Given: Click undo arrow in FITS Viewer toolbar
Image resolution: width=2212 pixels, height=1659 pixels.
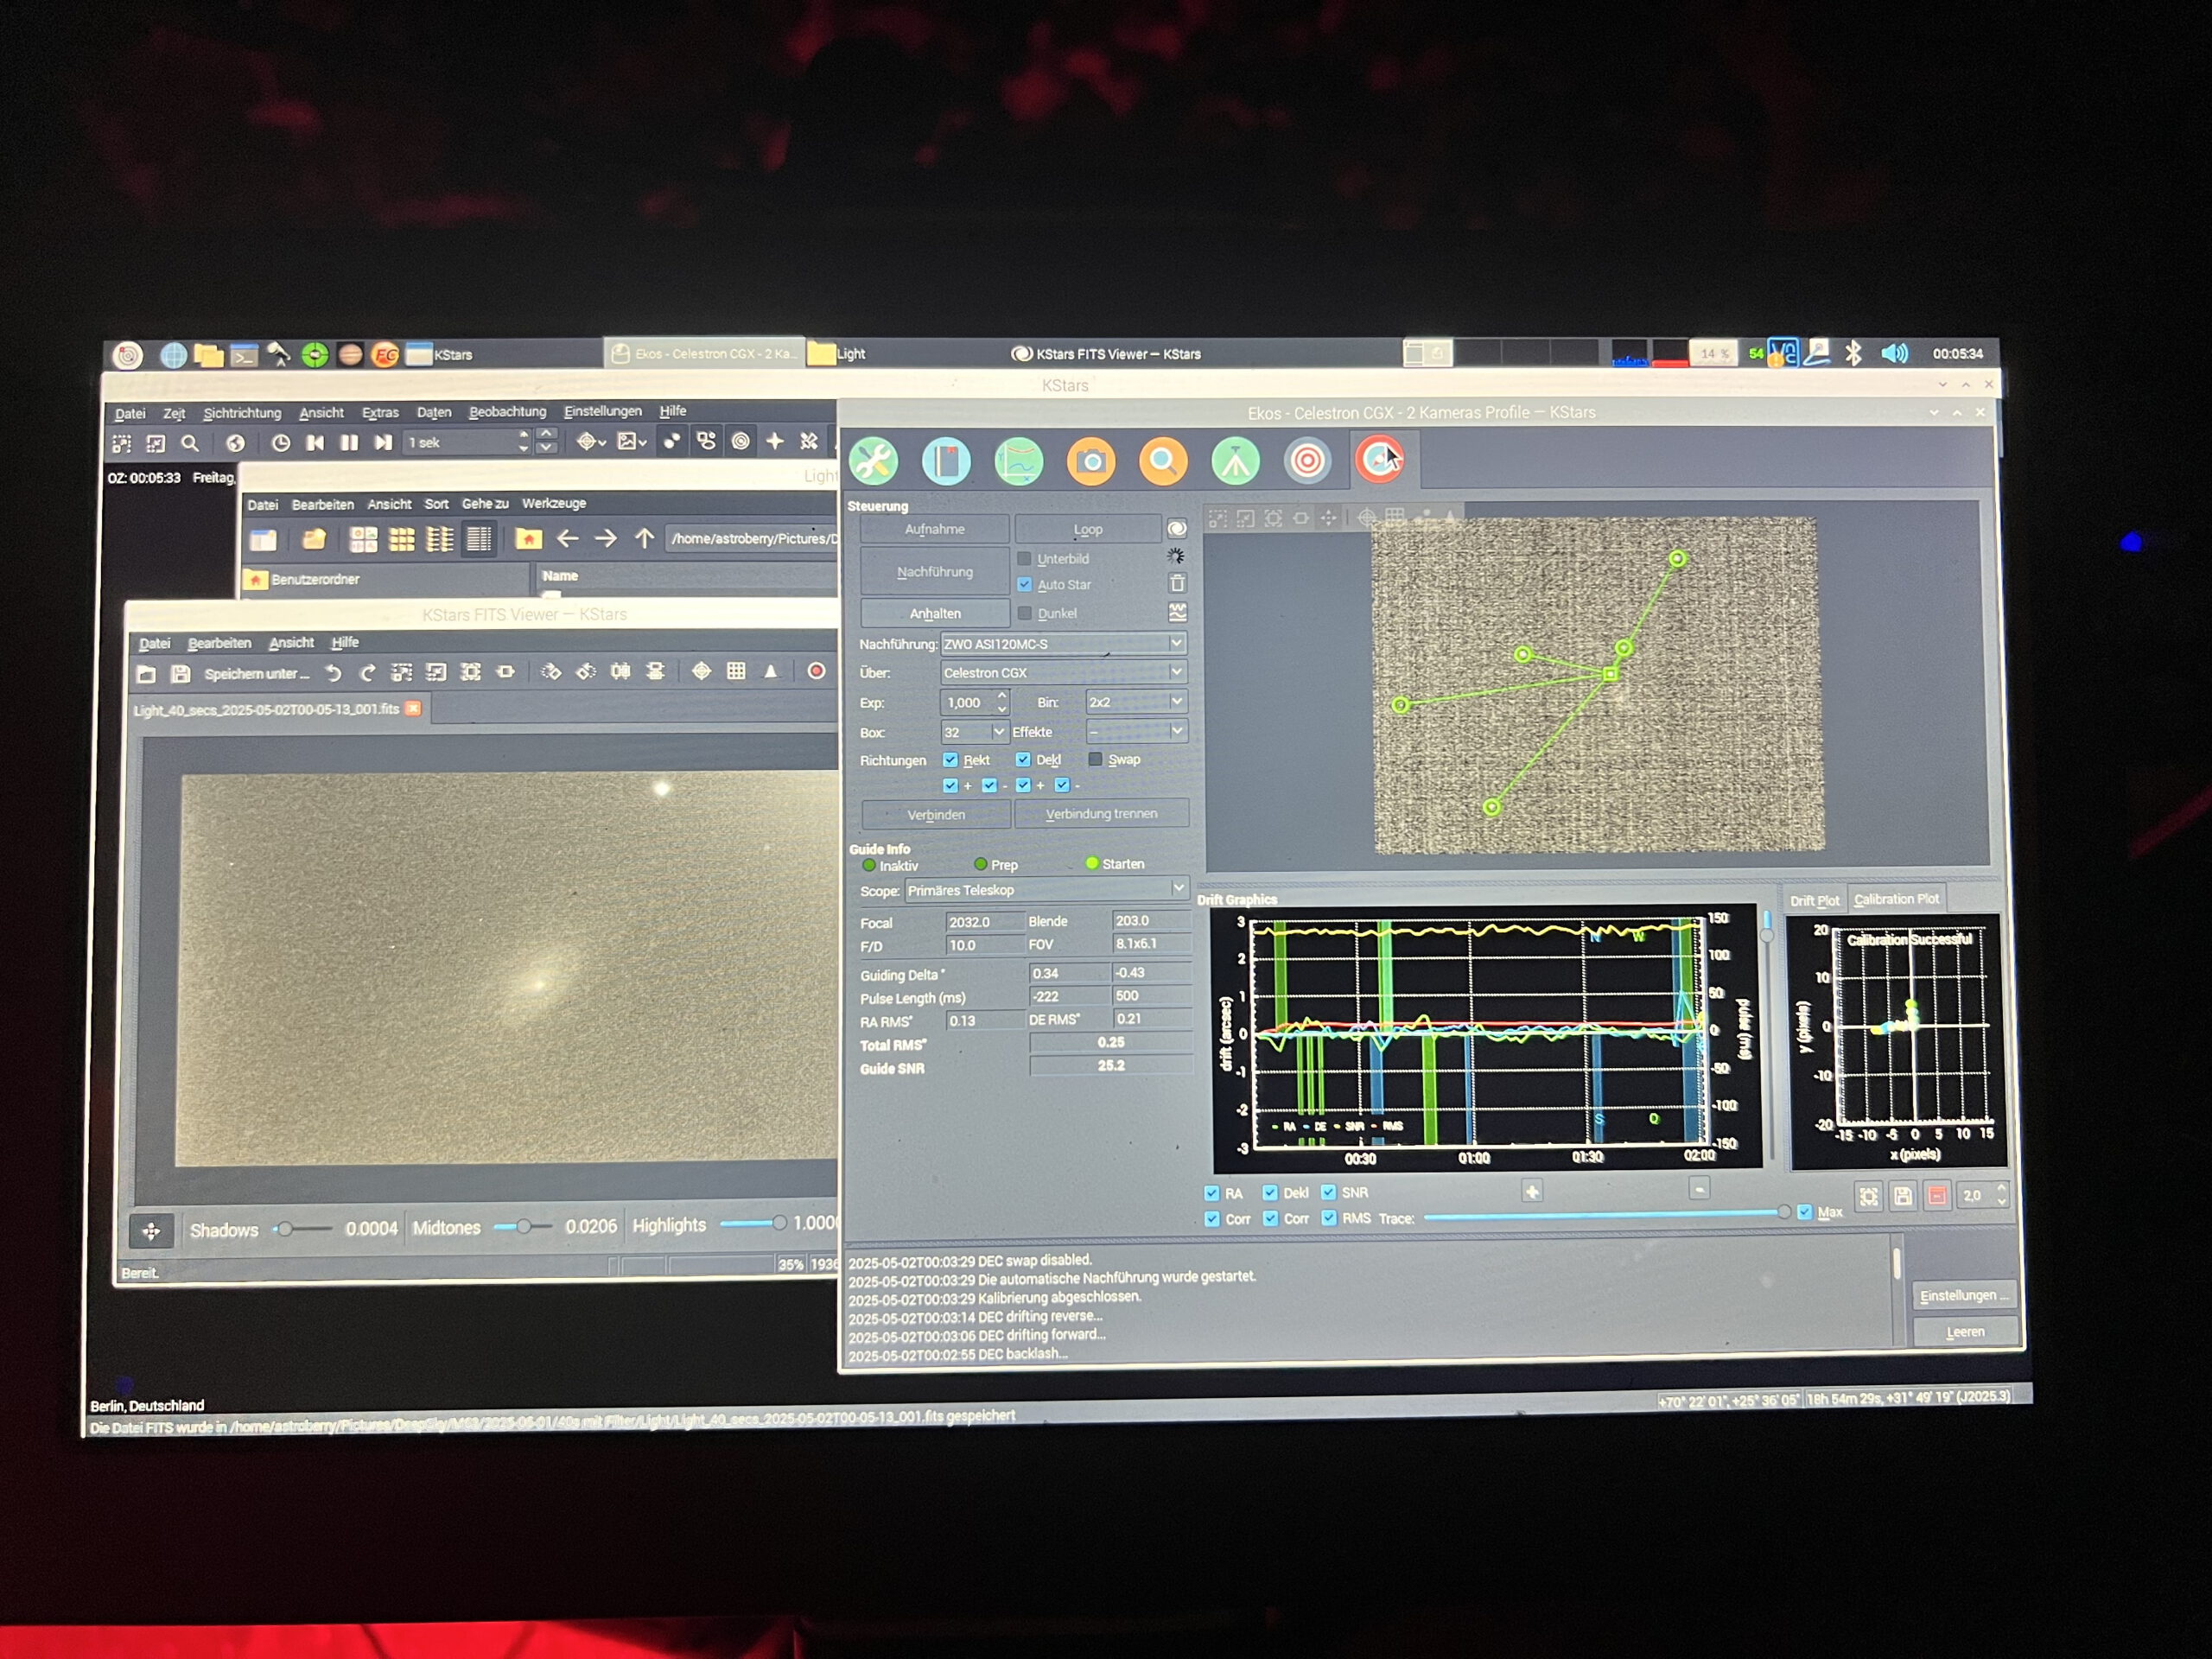Looking at the screenshot, I should click(333, 673).
